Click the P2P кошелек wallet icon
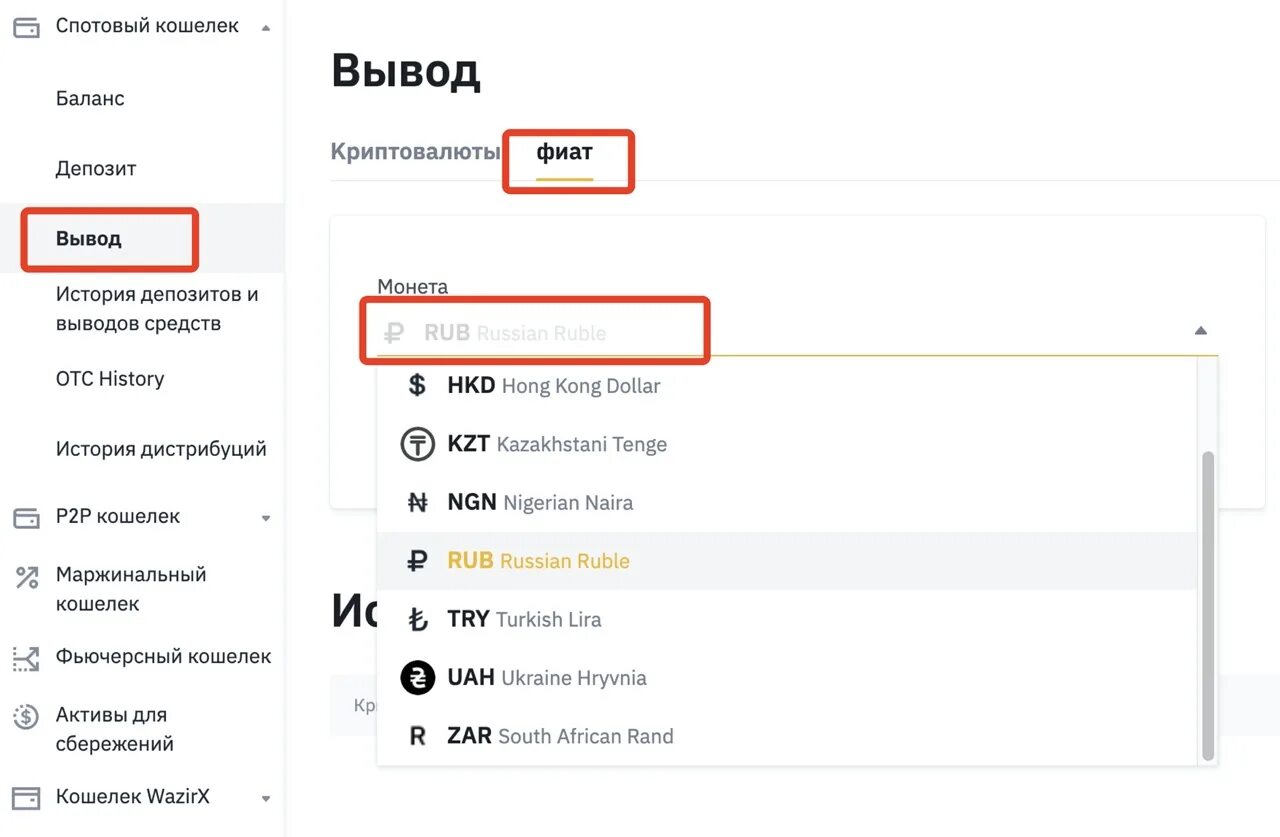This screenshot has height=837, width=1280. click(26, 518)
